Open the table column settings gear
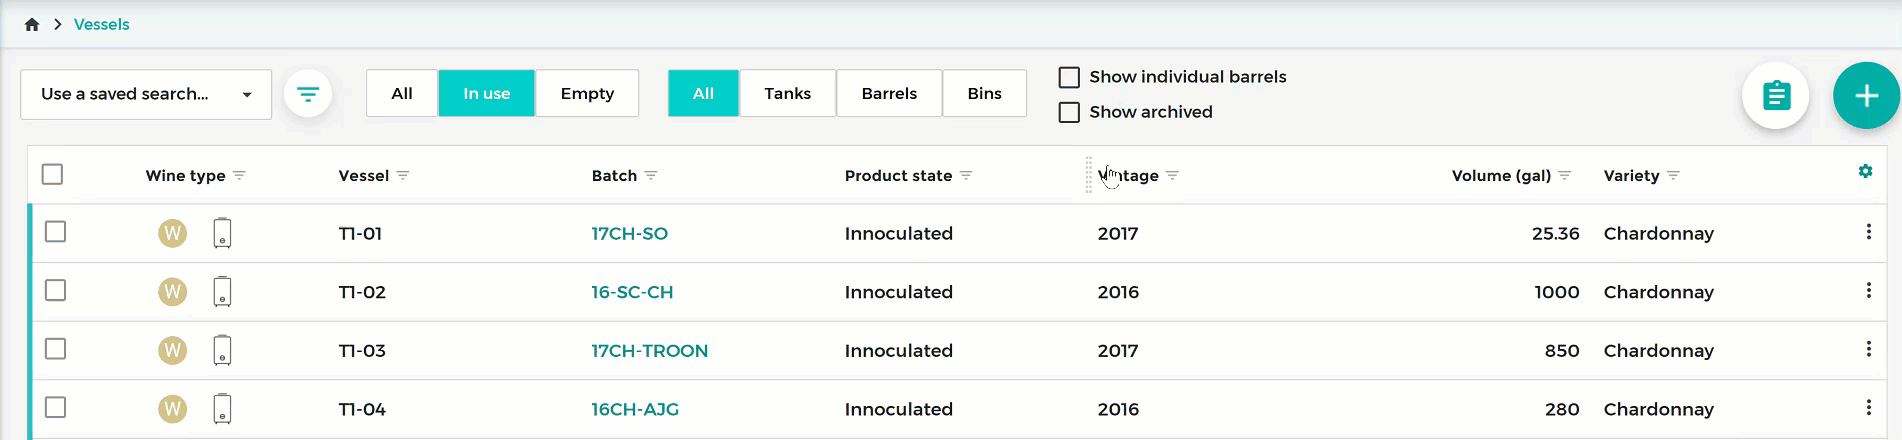Screen dimensions: 1902x440 tap(1865, 172)
